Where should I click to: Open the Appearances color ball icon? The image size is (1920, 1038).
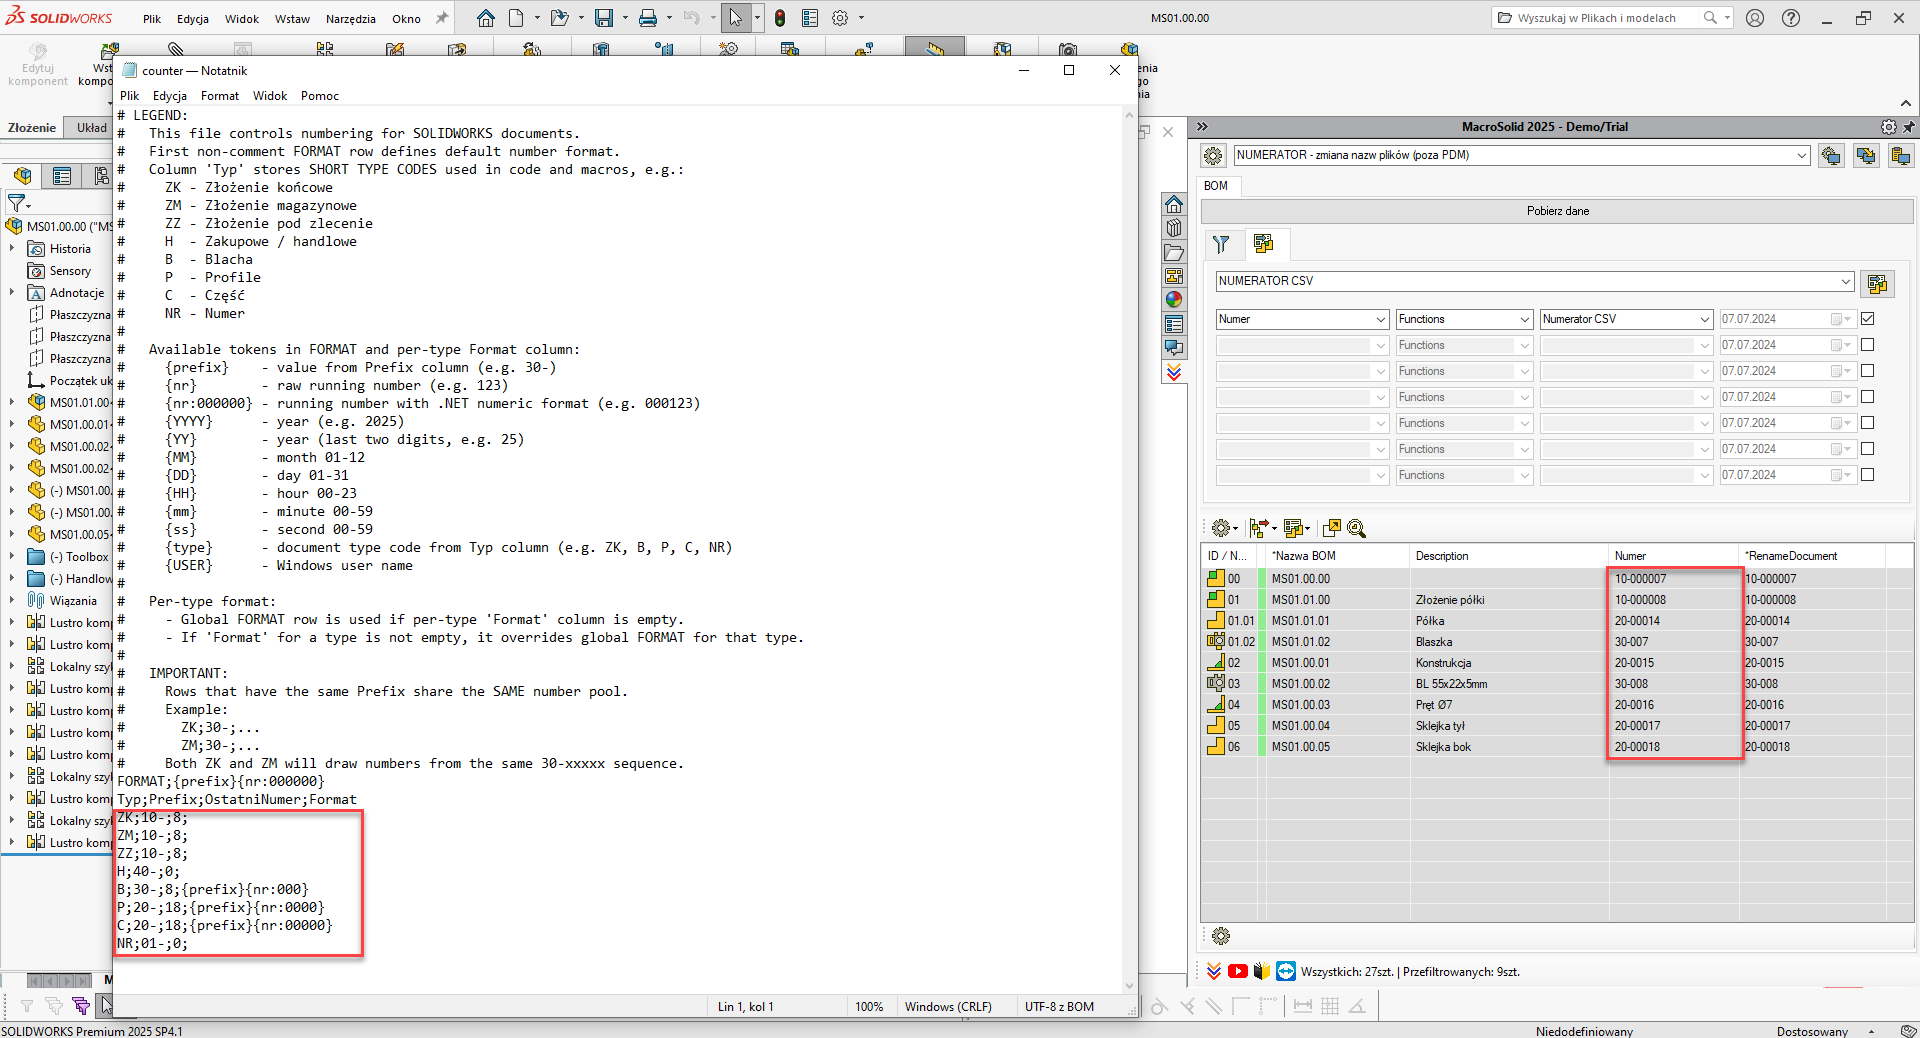click(x=1174, y=299)
